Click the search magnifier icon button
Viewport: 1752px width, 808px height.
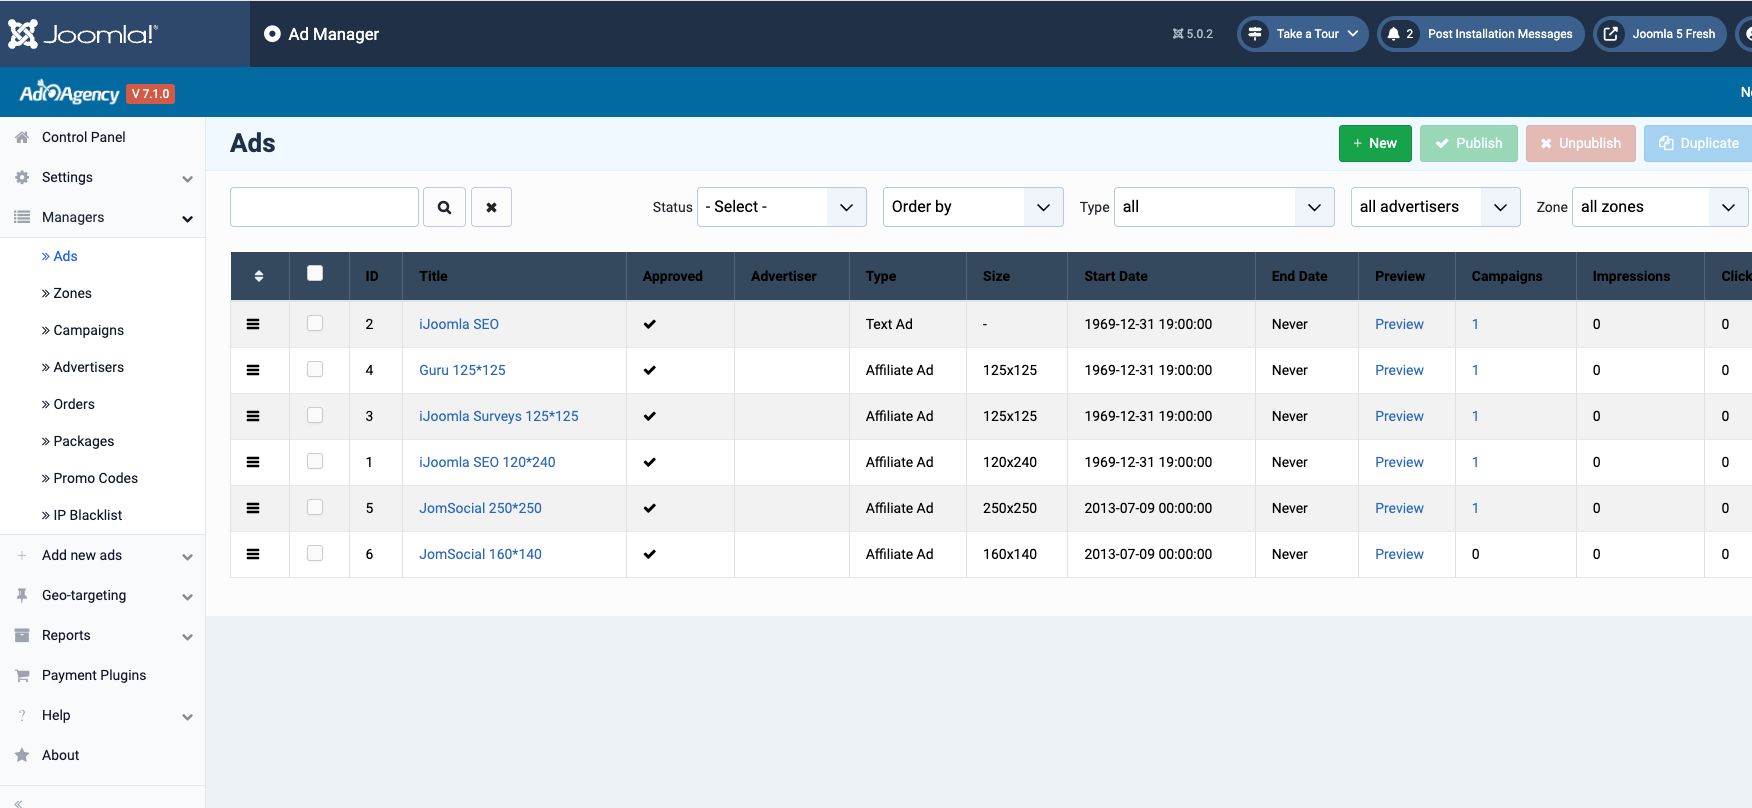click(444, 207)
